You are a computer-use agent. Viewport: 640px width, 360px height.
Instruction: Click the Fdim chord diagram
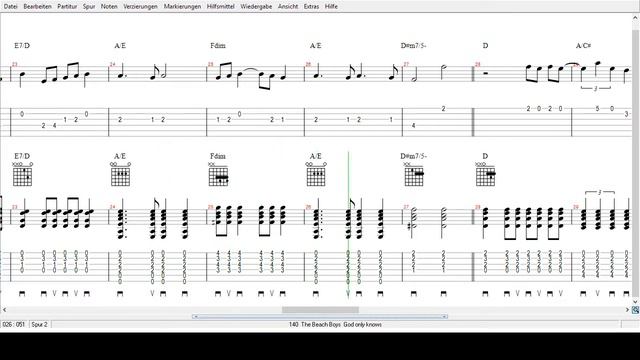(x=218, y=174)
